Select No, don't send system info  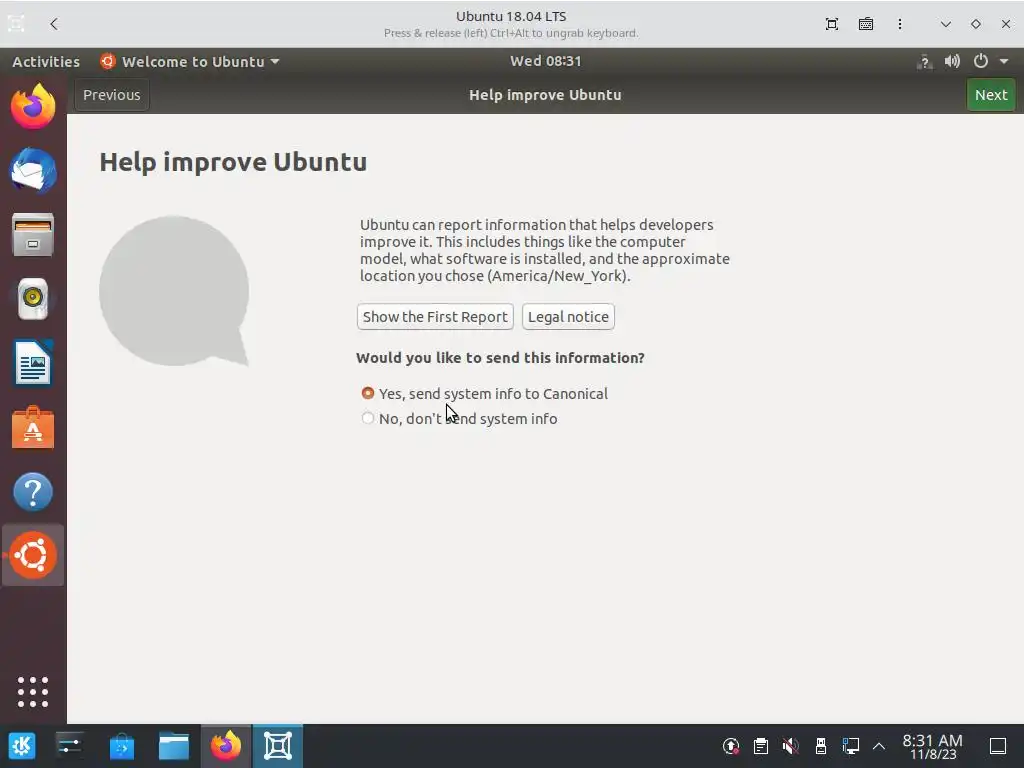point(459,419)
